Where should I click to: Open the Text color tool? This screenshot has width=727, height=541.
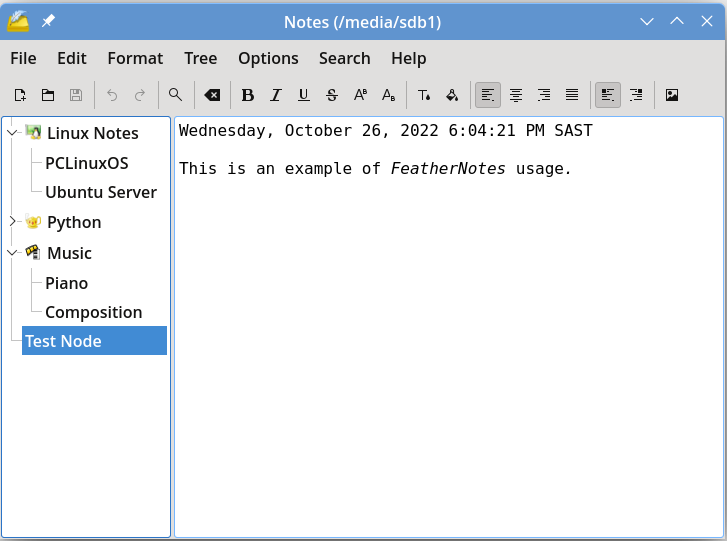tap(424, 95)
